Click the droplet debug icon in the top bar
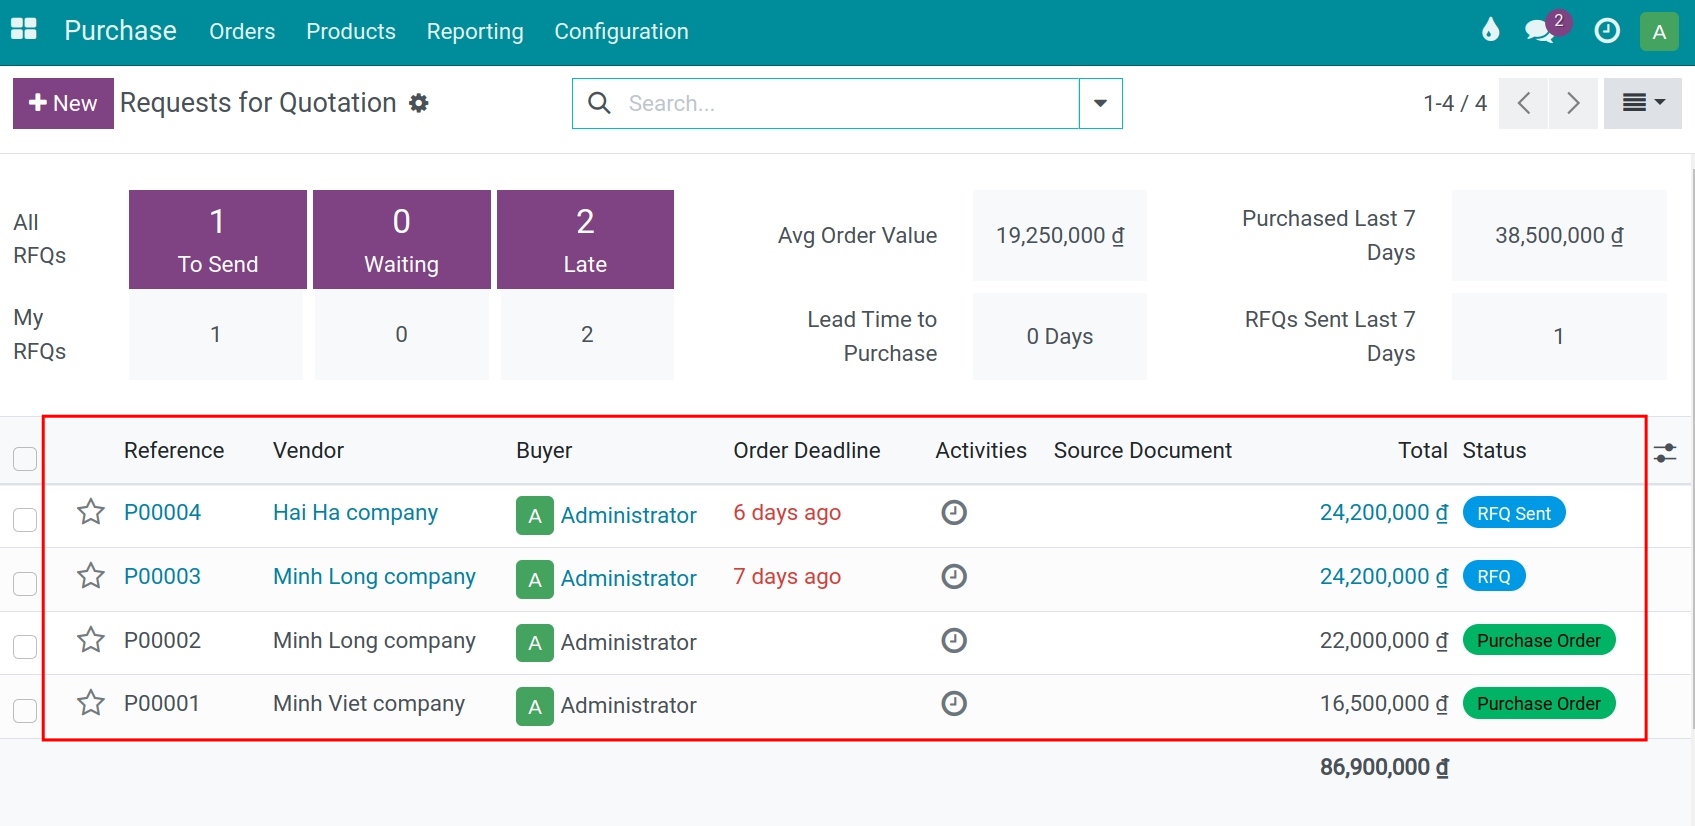The height and width of the screenshot is (826, 1695). click(1490, 30)
